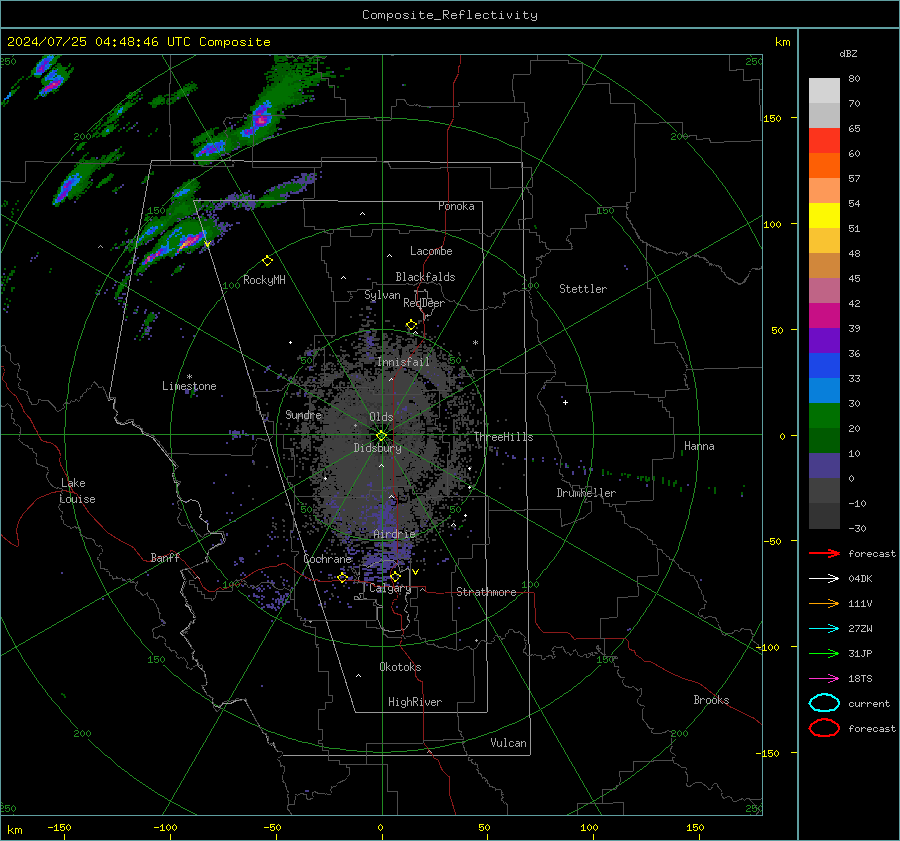Select the magenta swatch below 42 dBZ
This screenshot has height=841, width=900.
[x=824, y=315]
